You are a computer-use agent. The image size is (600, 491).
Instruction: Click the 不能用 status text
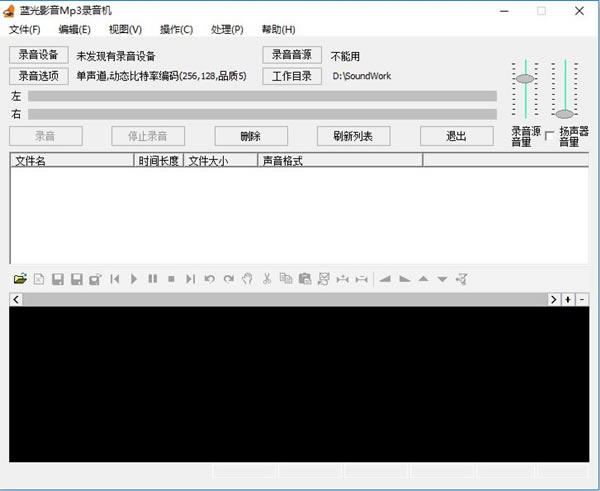coord(345,56)
